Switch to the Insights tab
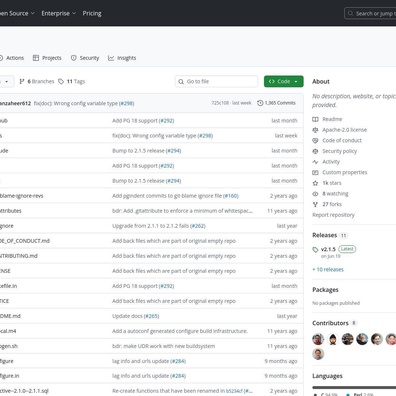The height and width of the screenshot is (396, 396). click(x=122, y=58)
